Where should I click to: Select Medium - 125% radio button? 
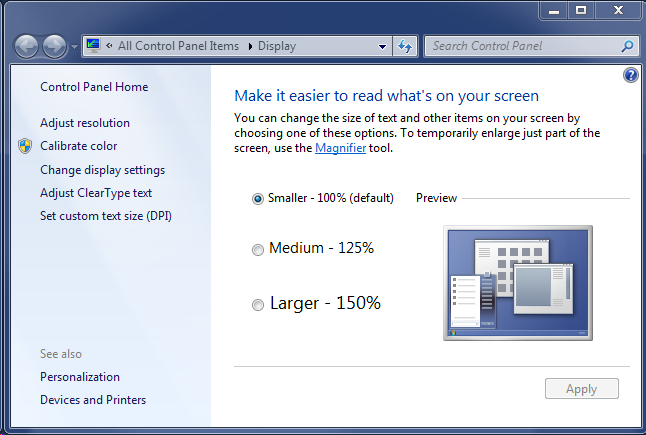(x=257, y=250)
